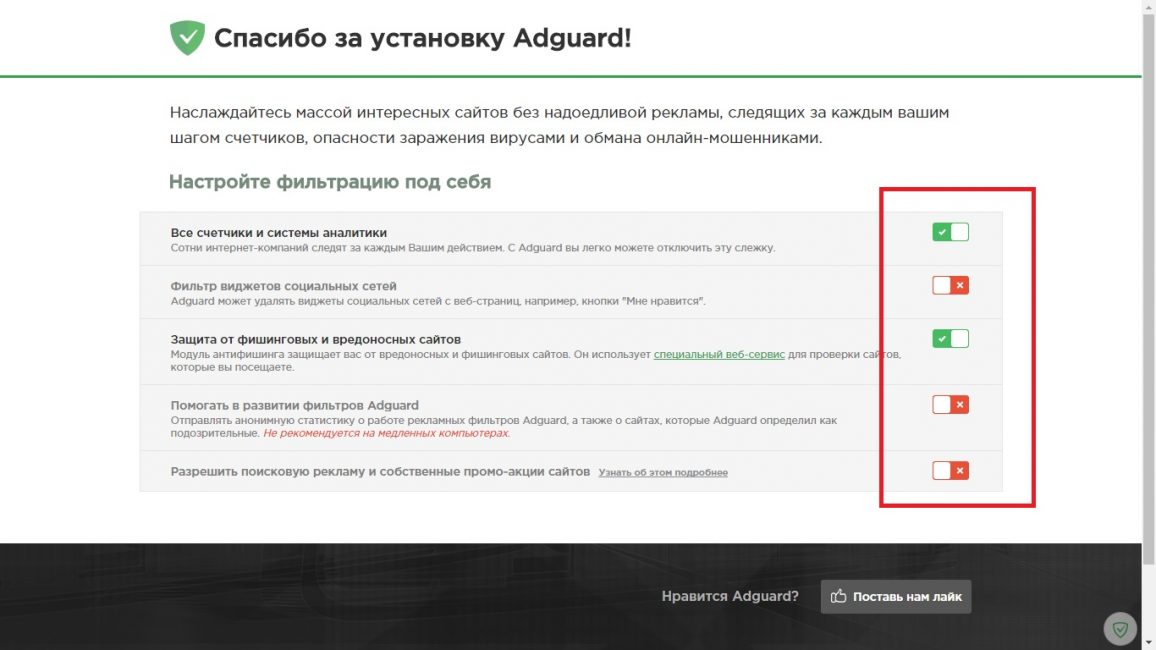Toggle allowing search ads and site promotions
The width and height of the screenshot is (1156, 650).
point(950,470)
